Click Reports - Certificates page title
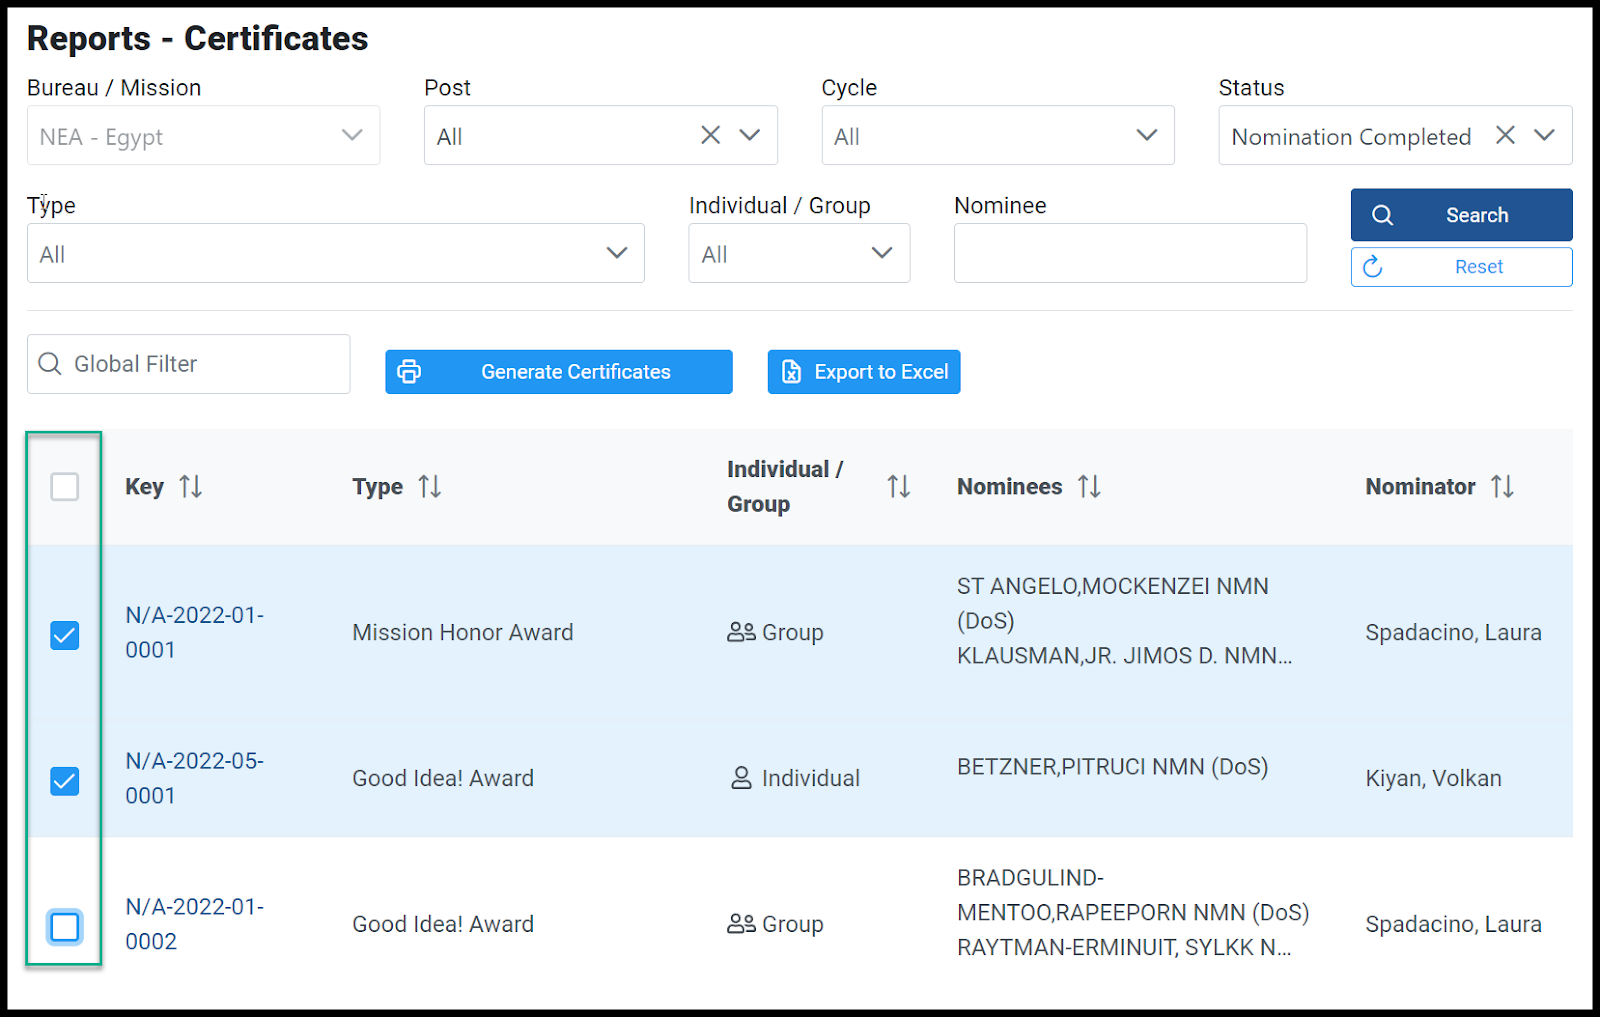The image size is (1600, 1017). (197, 38)
